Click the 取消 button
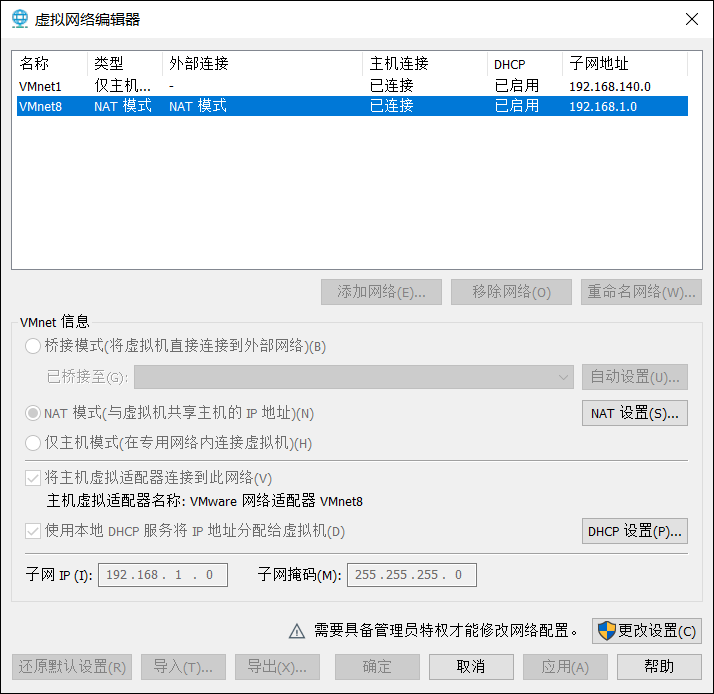Viewport: 714px width, 694px height. [471, 667]
